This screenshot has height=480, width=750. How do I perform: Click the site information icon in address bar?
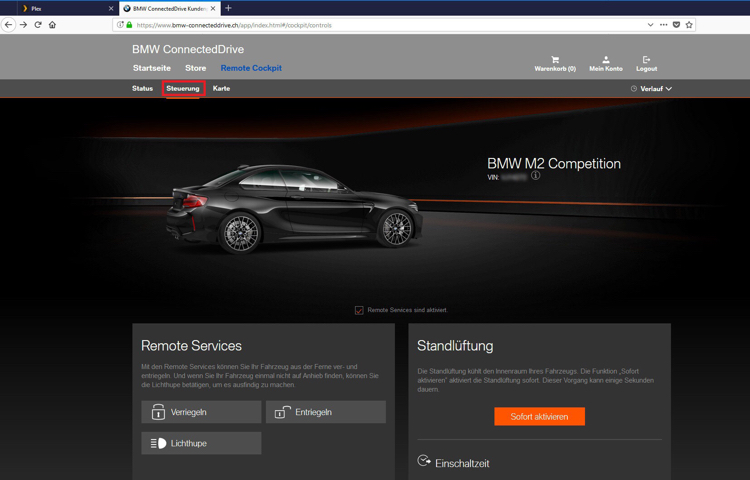click(120, 25)
